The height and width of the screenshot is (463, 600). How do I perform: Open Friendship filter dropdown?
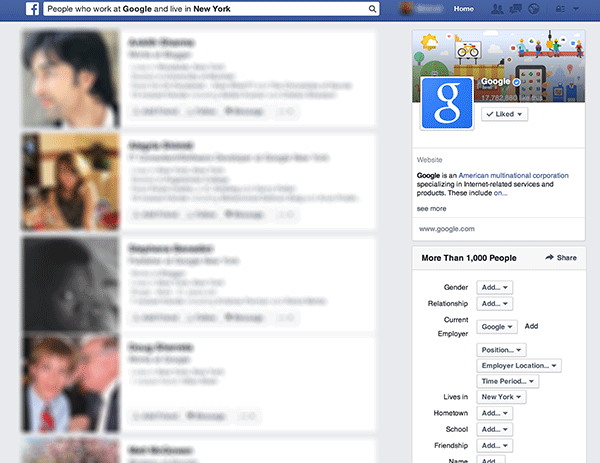(x=494, y=445)
